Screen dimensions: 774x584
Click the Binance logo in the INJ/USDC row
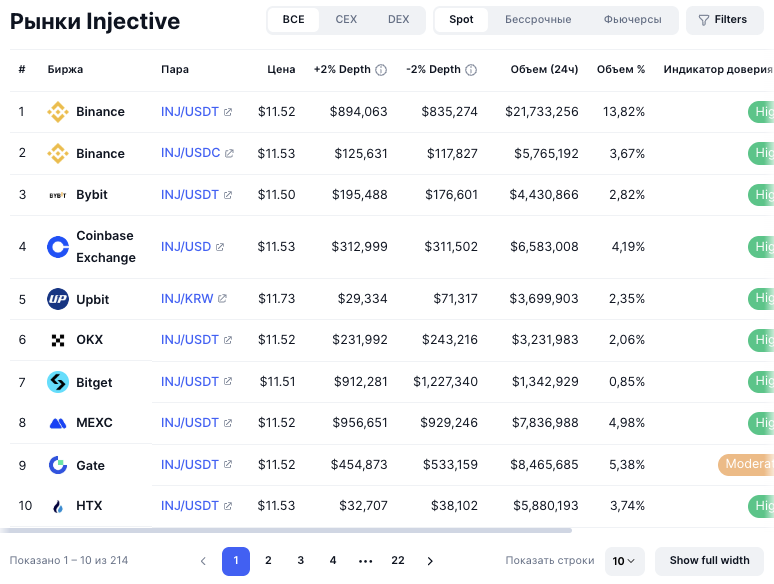[x=58, y=154]
